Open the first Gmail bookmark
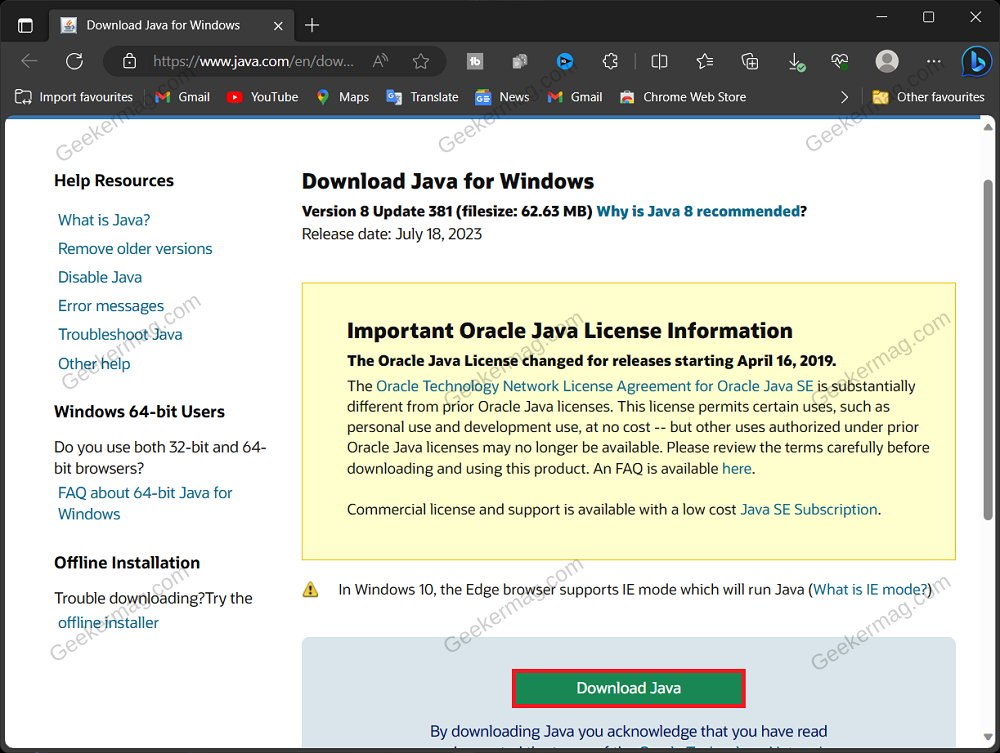 coord(182,97)
